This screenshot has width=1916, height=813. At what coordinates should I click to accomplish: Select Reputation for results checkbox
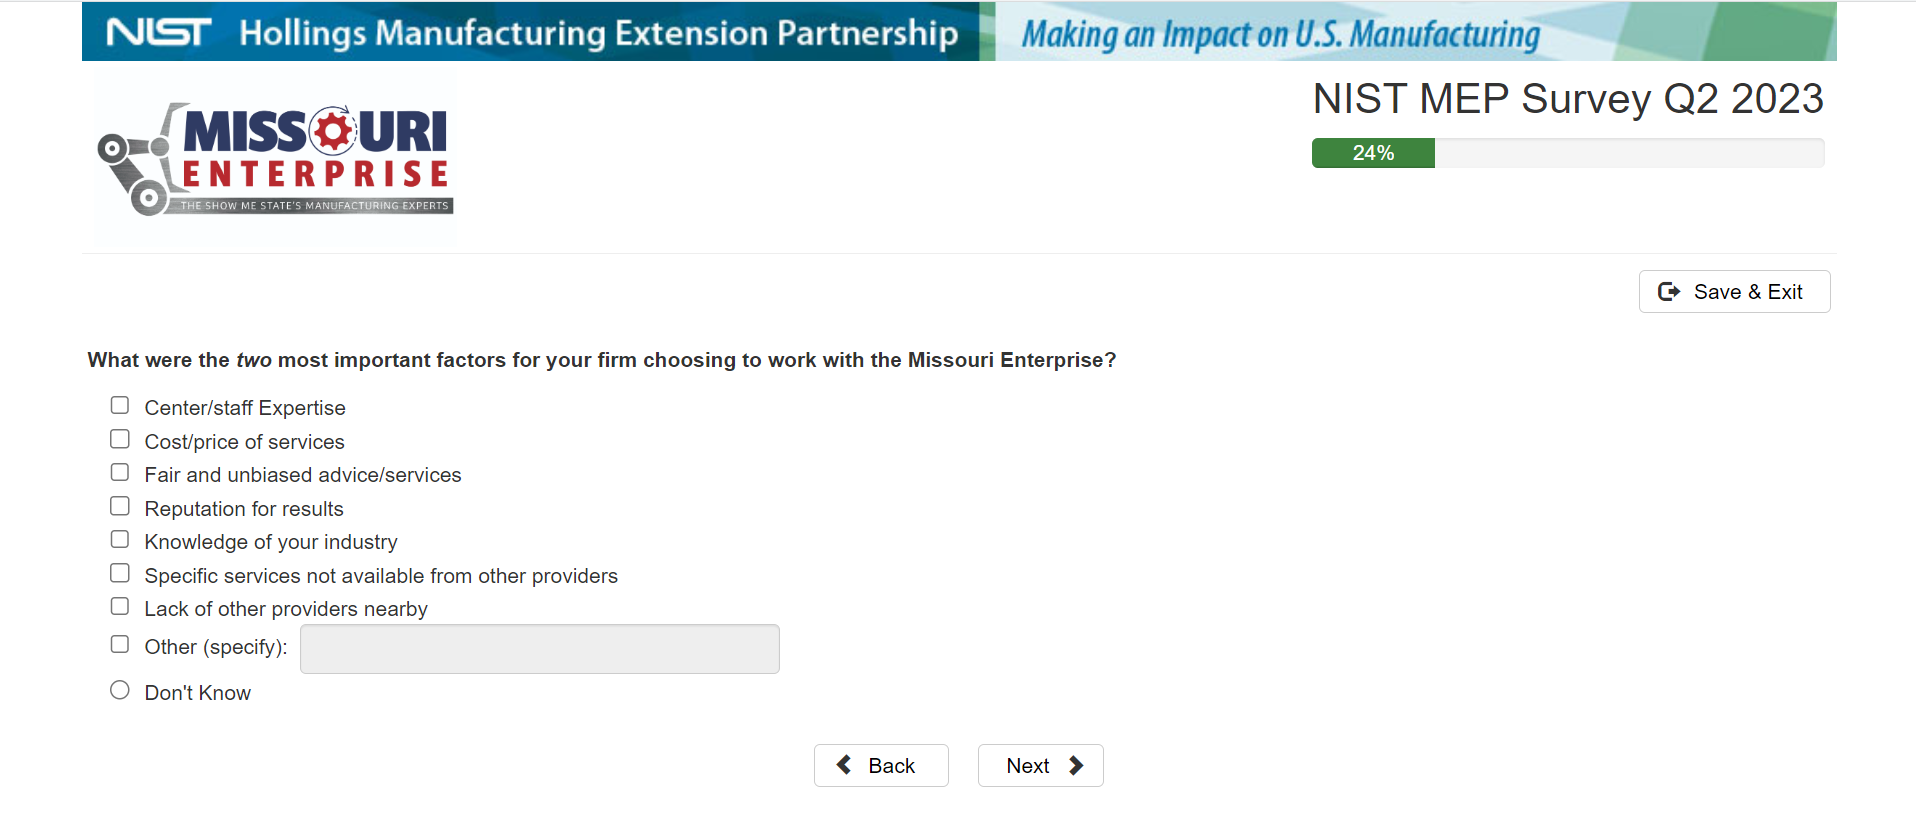120,507
